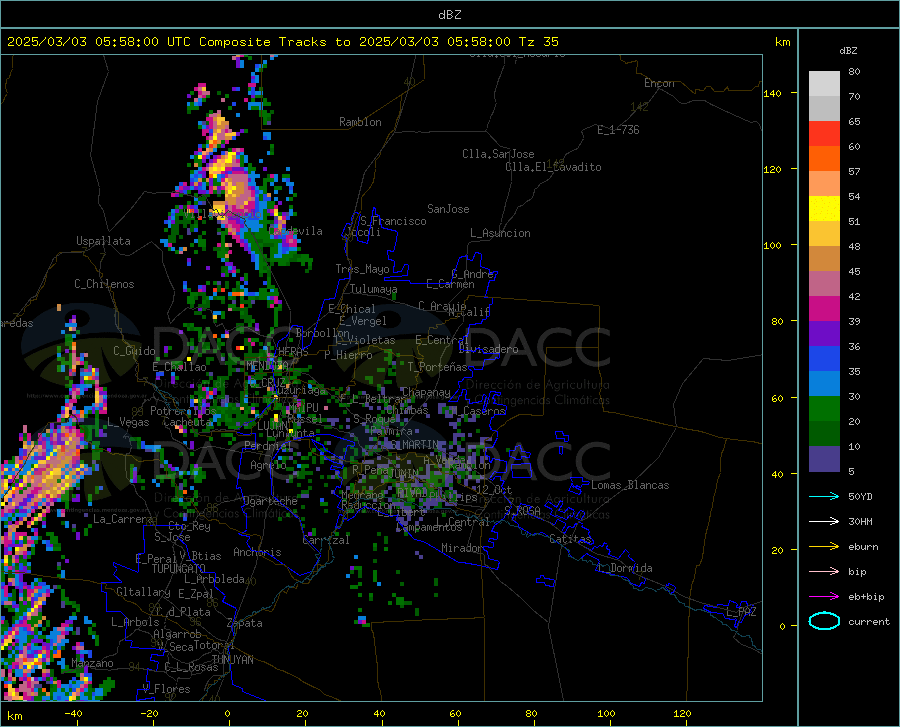Viewport: 900px width, 727px height.
Task: Pick the purple 36-39 dBZ swatch
Action: click(x=824, y=334)
